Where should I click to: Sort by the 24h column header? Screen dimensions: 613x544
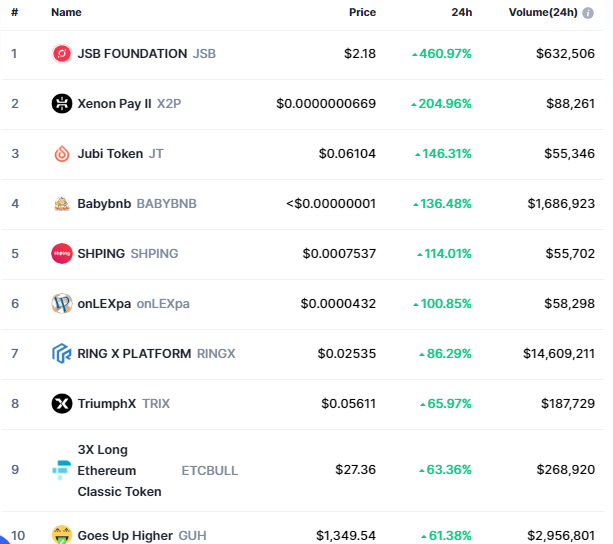coord(462,13)
